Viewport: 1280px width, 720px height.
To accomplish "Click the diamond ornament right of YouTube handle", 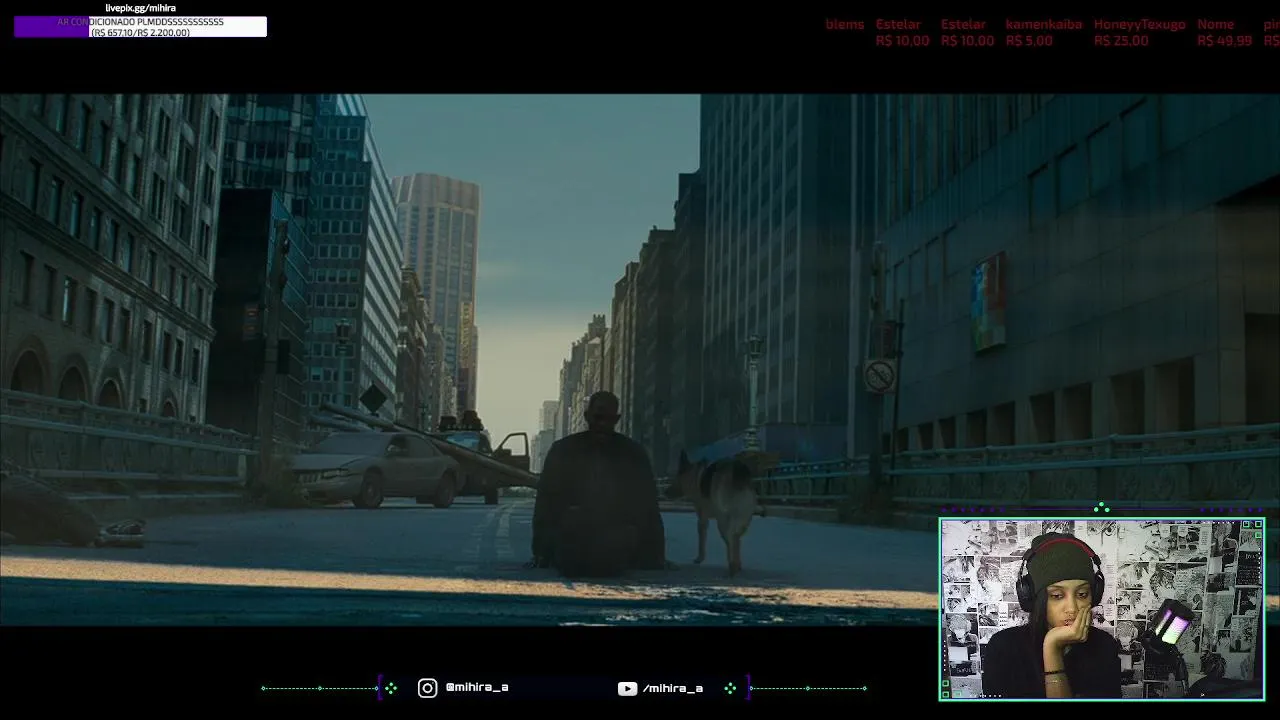I will tap(730, 688).
